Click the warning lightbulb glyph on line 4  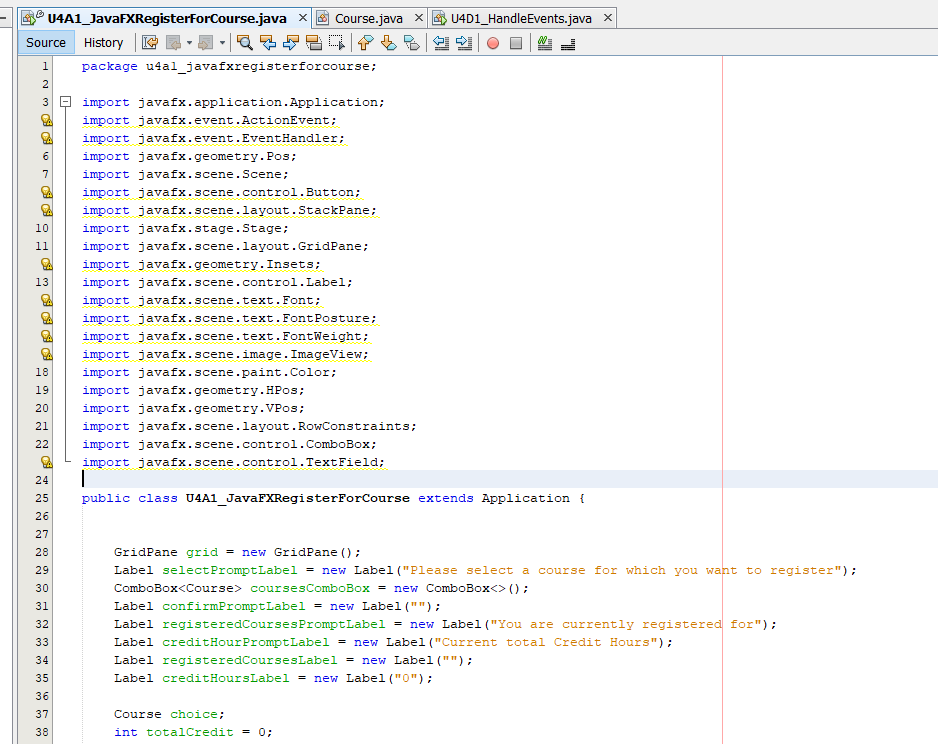point(46,120)
